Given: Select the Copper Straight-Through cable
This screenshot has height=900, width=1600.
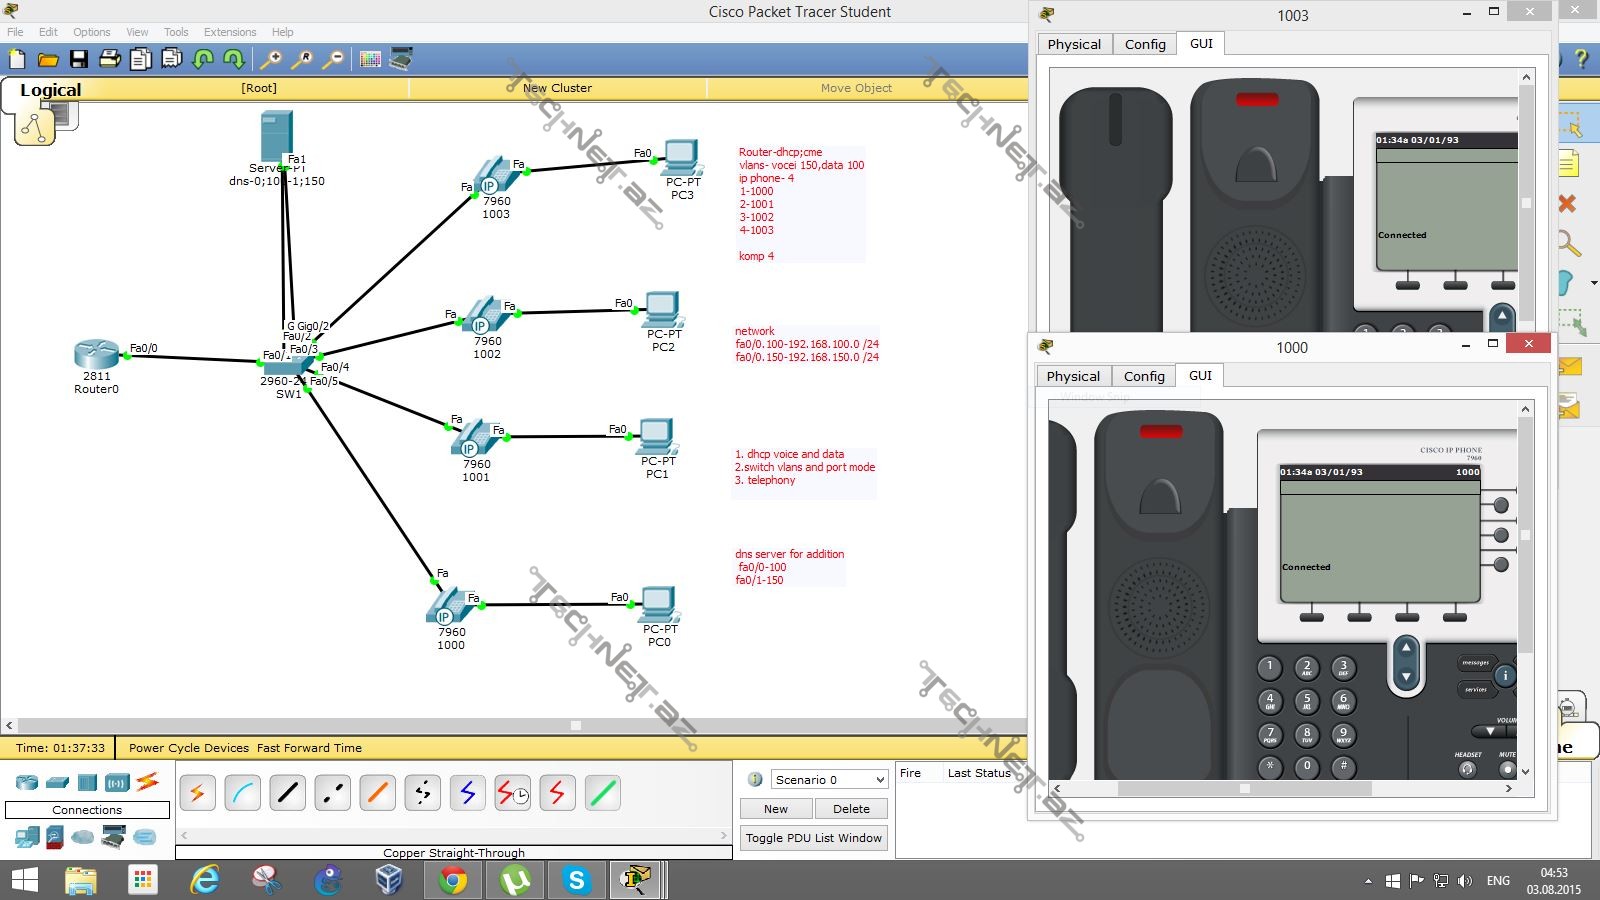Looking at the screenshot, I should pos(288,793).
